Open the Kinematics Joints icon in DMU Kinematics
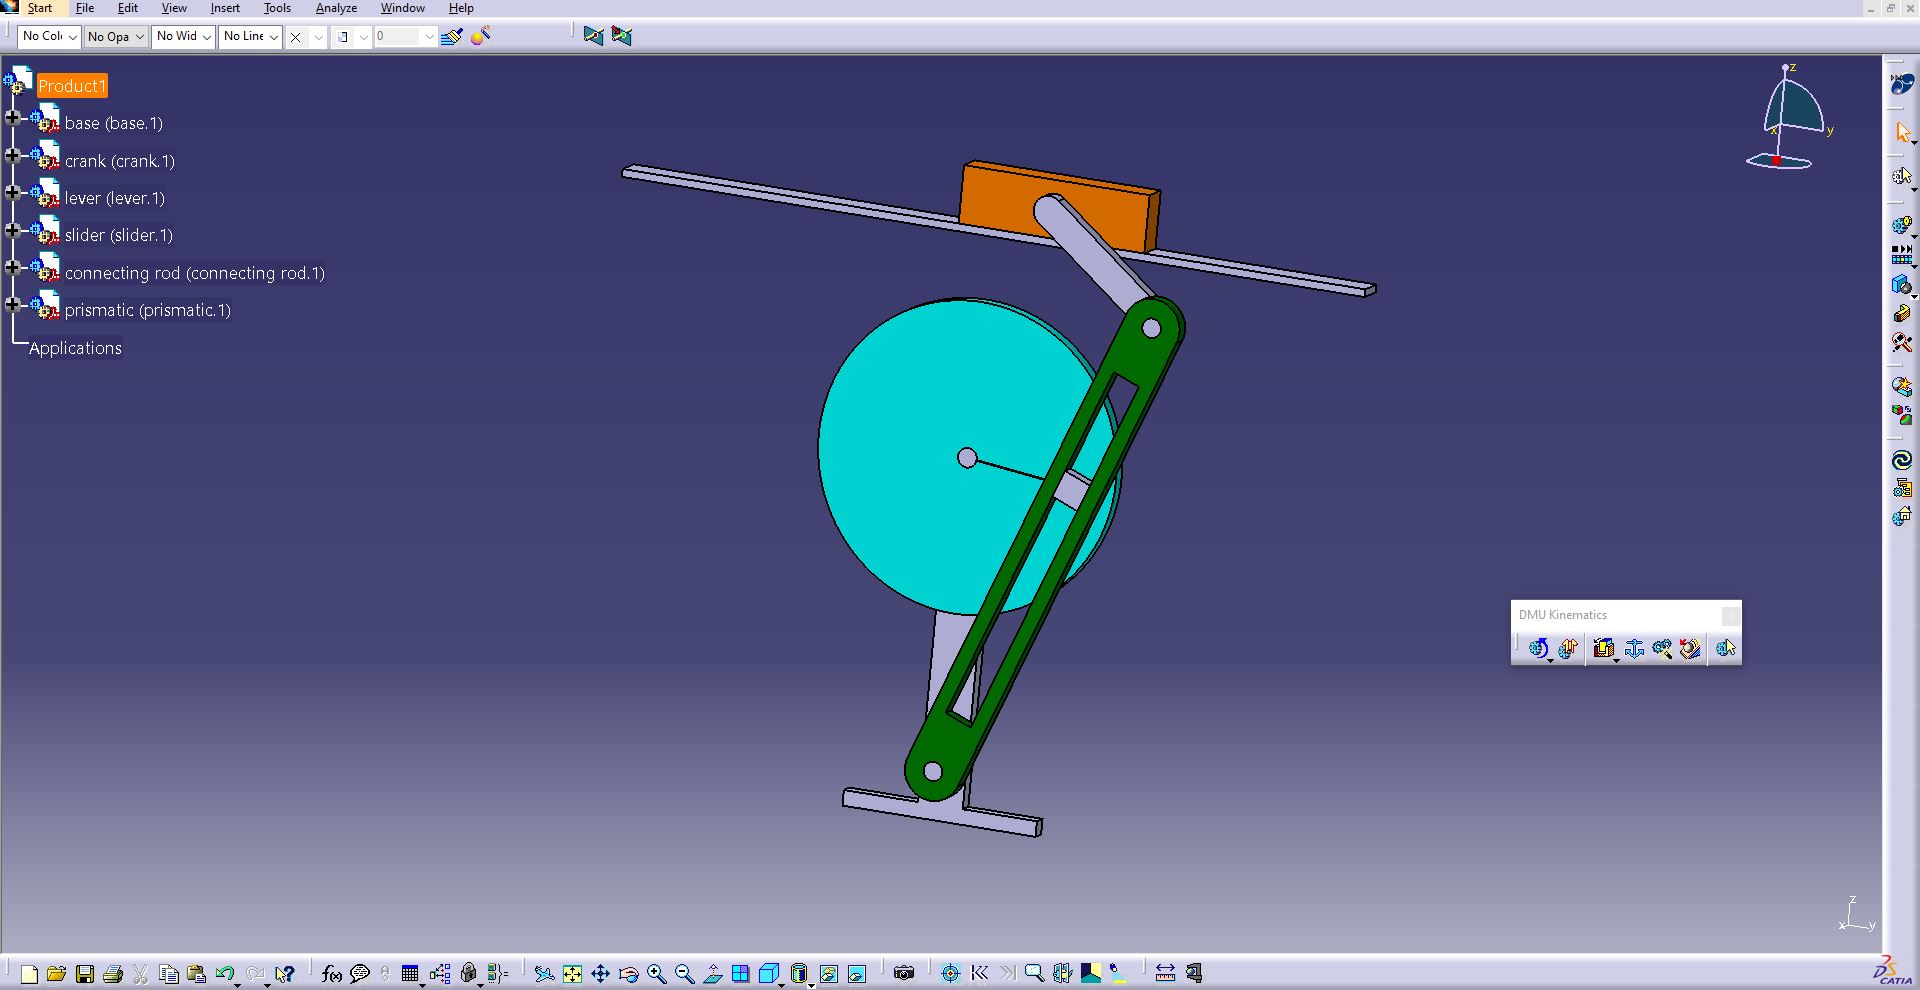This screenshot has width=1920, height=990. coord(1604,649)
